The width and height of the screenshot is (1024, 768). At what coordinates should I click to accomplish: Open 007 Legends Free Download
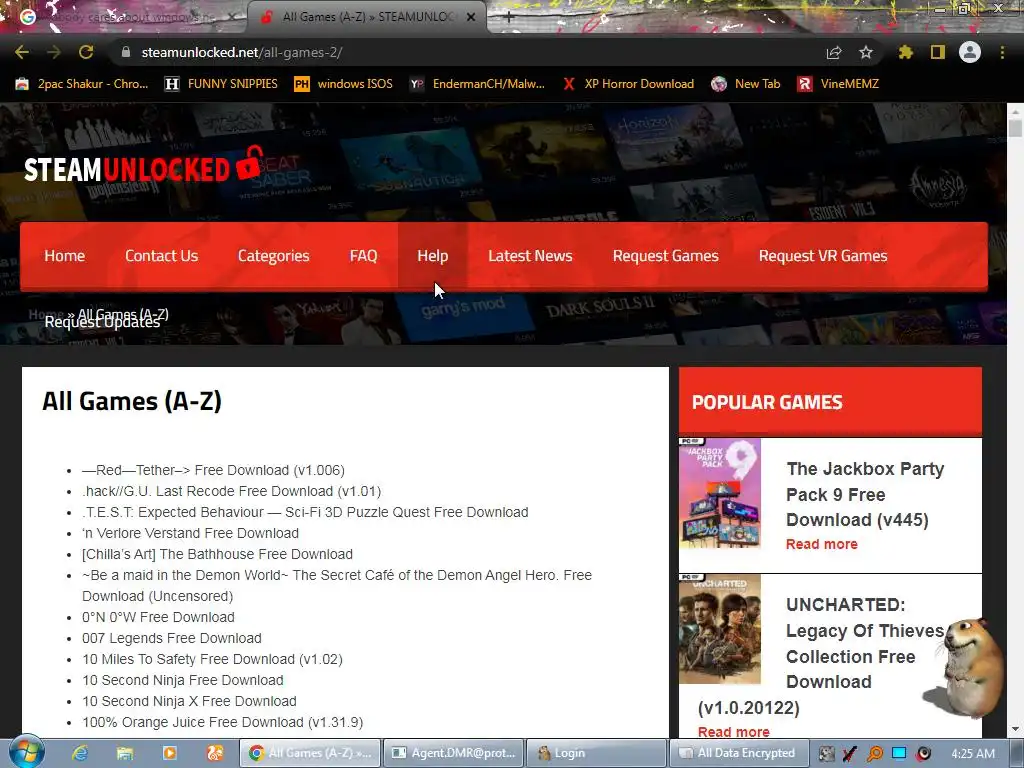click(x=172, y=638)
